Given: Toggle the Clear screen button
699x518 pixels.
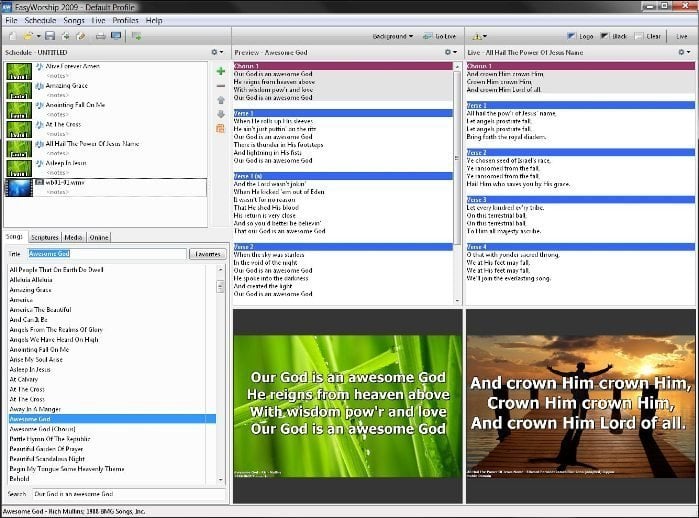Looking at the screenshot, I should click(x=648, y=36).
